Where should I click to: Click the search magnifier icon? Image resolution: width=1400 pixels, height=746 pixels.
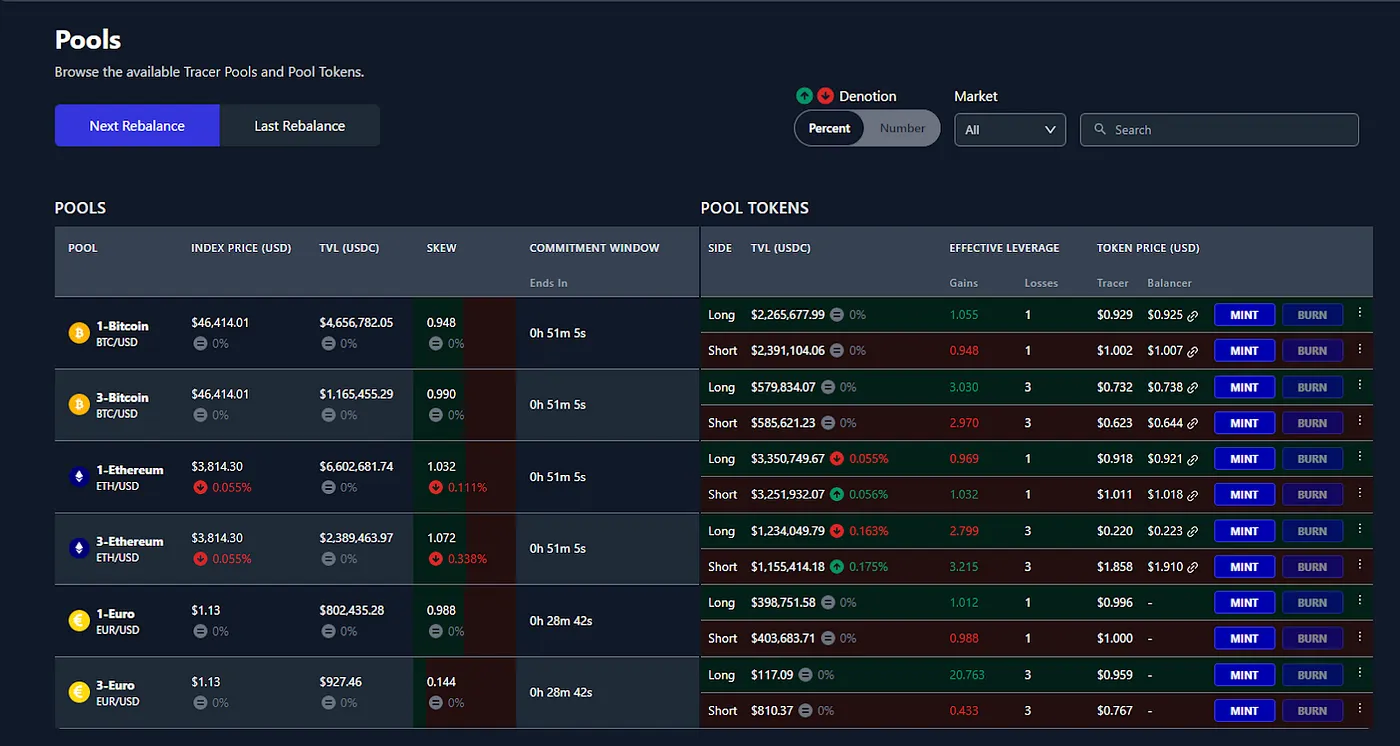tap(1100, 130)
